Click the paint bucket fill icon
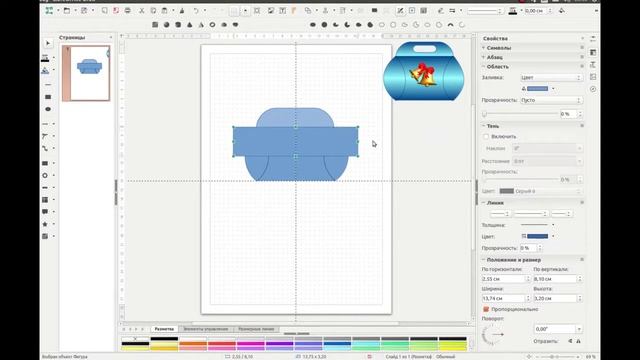The width and height of the screenshot is (640, 360). [x=562, y=11]
